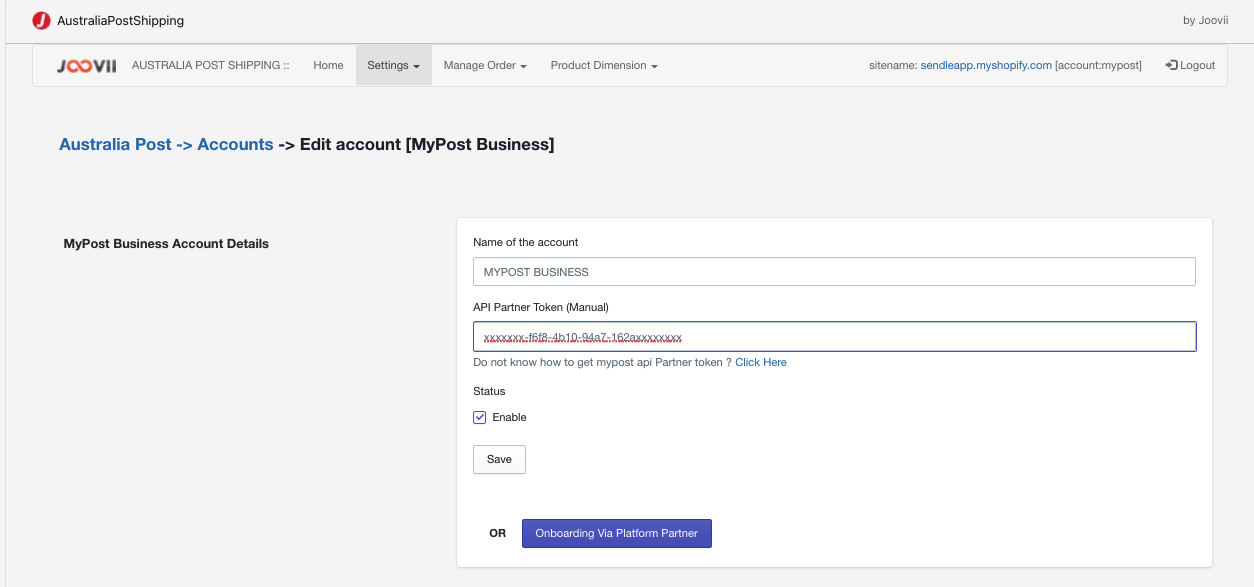Image resolution: width=1254 pixels, height=587 pixels.
Task: Navigate to Accounts breadcrumb link
Action: coord(235,144)
